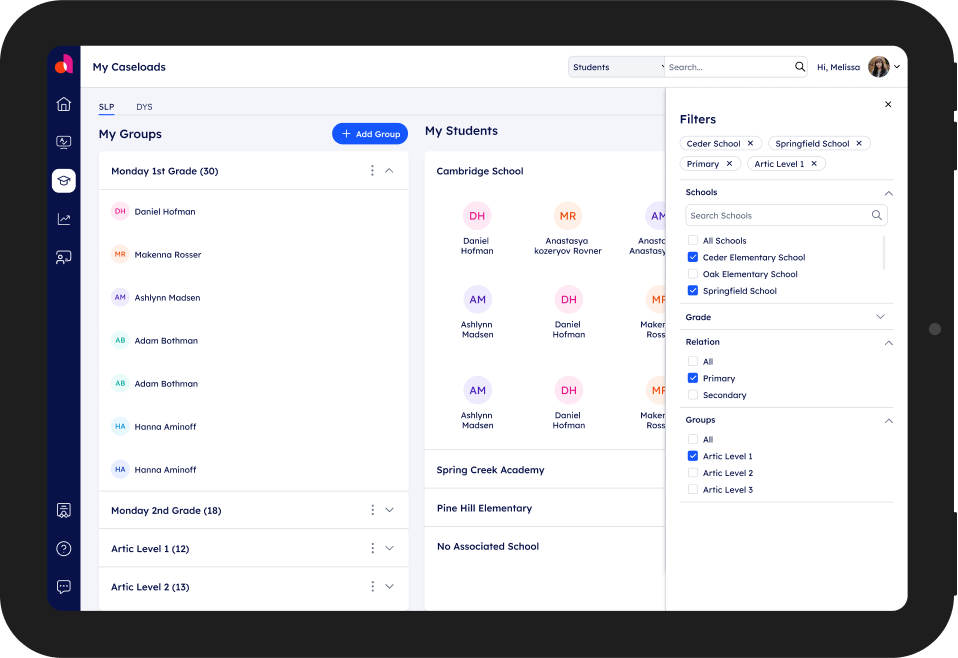Select the SLP tab

tap(106, 107)
